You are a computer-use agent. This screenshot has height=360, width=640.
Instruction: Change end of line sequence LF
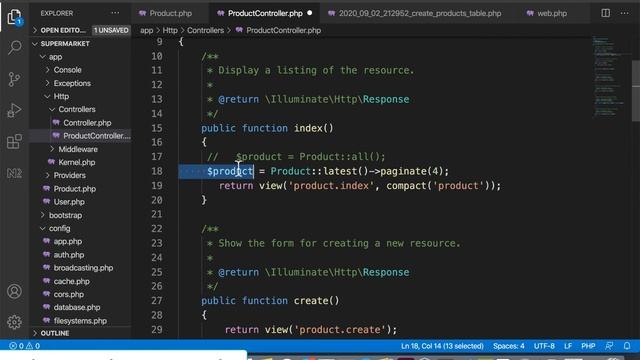click(x=568, y=346)
